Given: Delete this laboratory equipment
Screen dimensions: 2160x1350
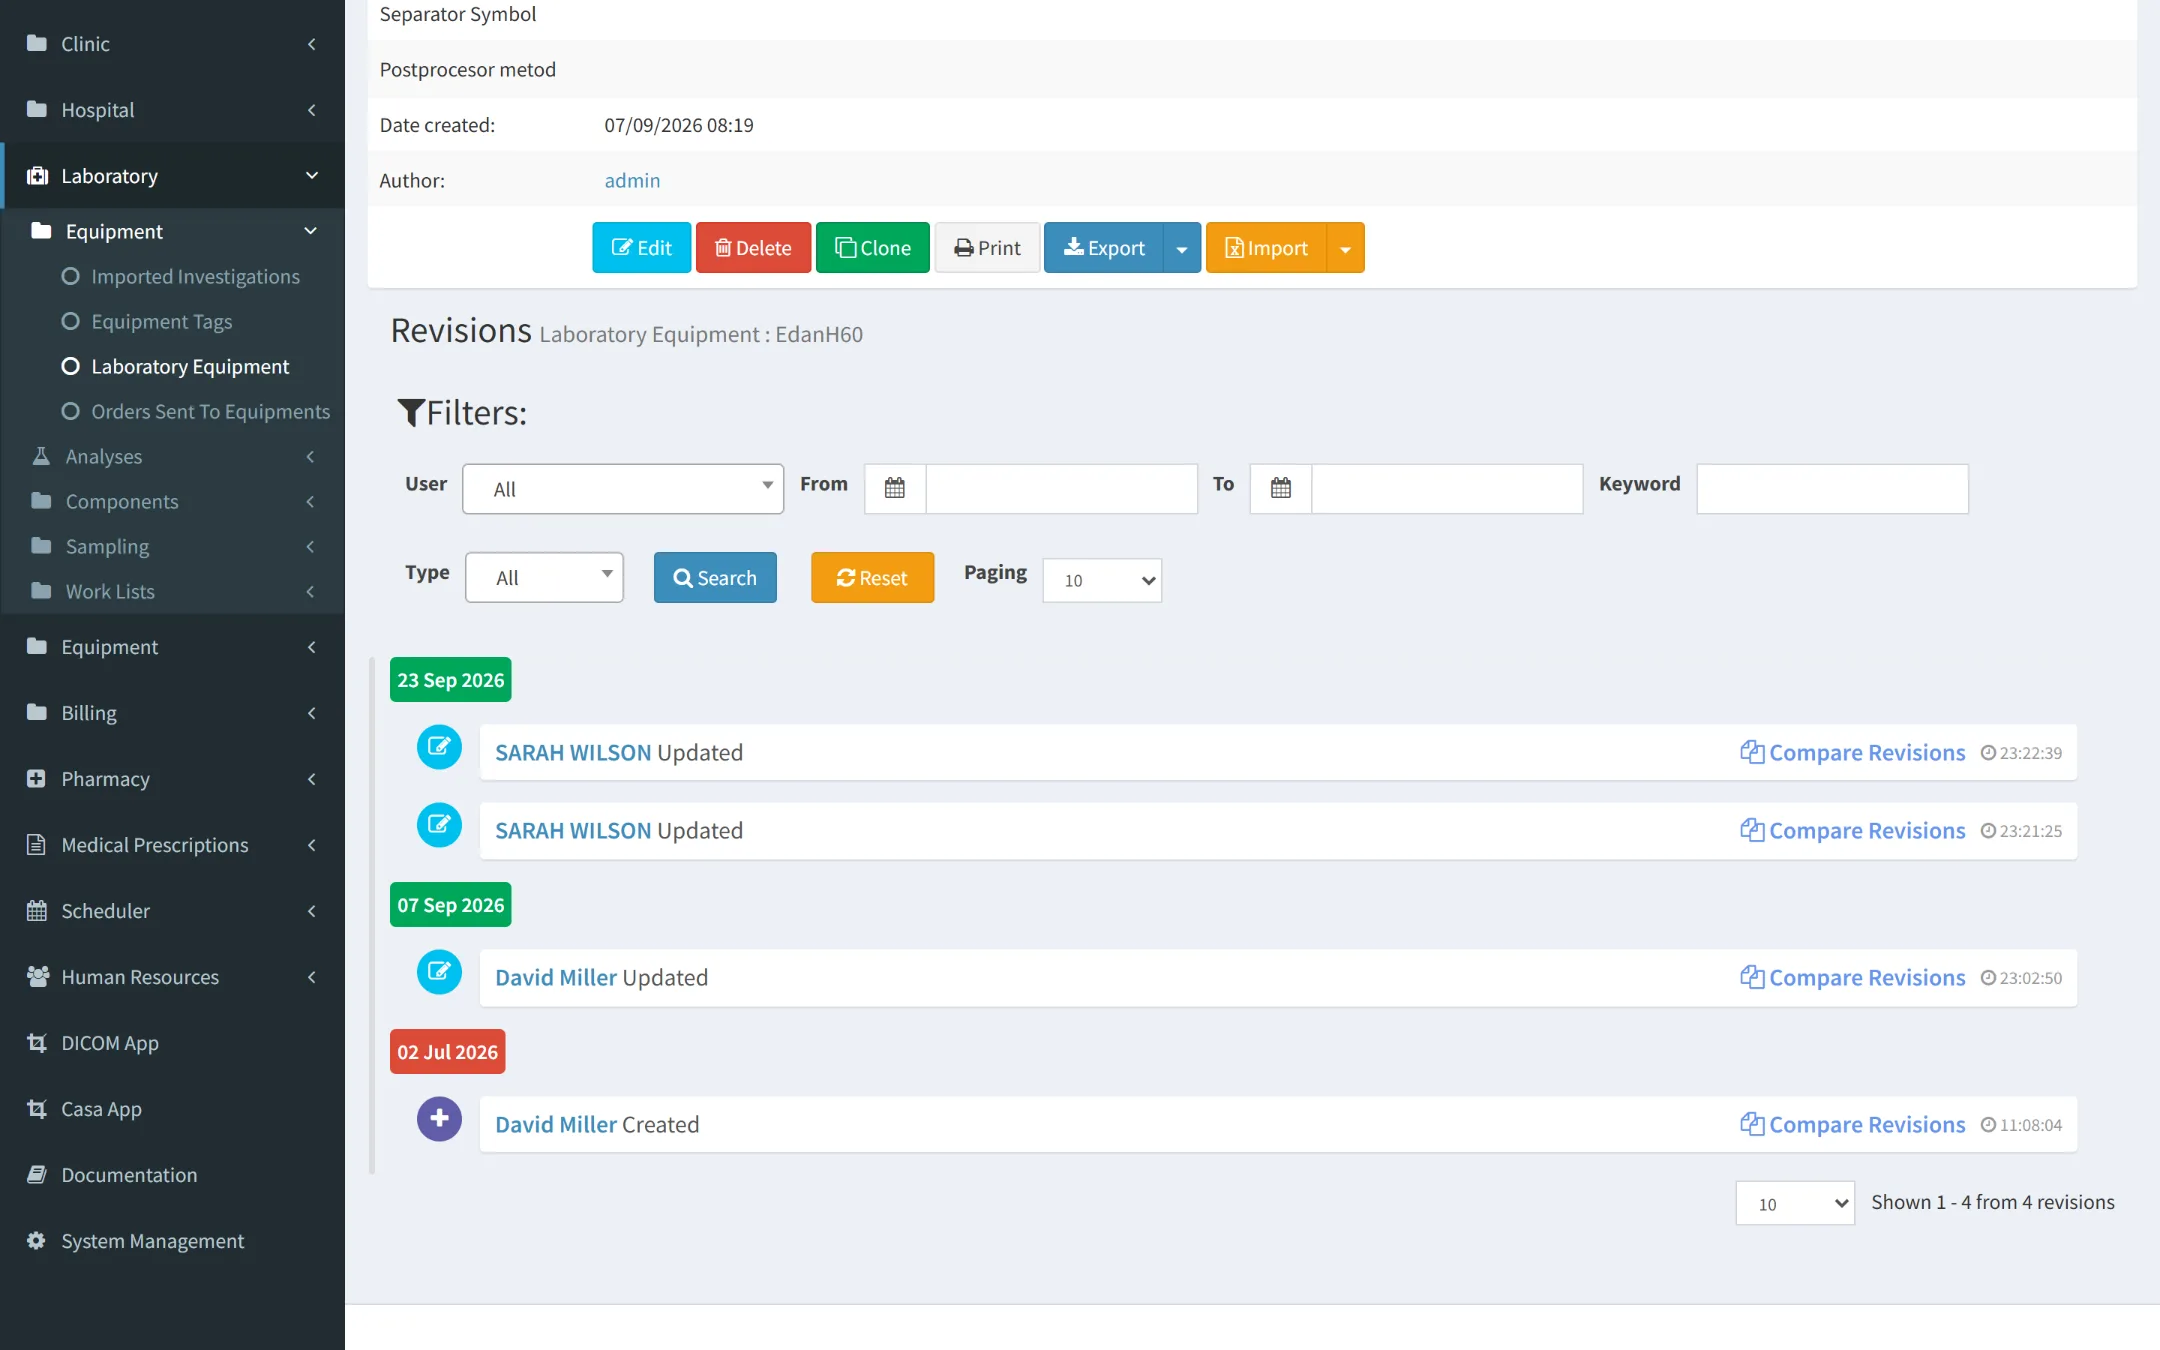Looking at the screenshot, I should click(753, 247).
